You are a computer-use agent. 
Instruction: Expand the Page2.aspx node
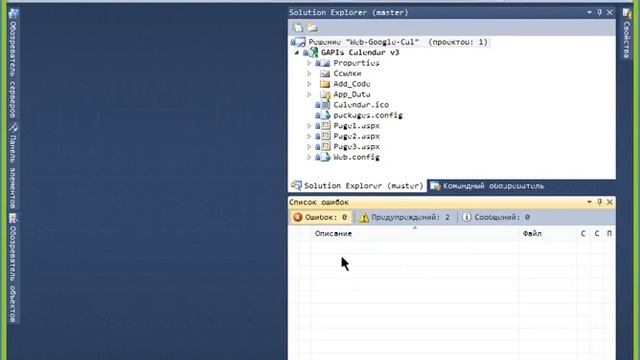click(x=309, y=136)
